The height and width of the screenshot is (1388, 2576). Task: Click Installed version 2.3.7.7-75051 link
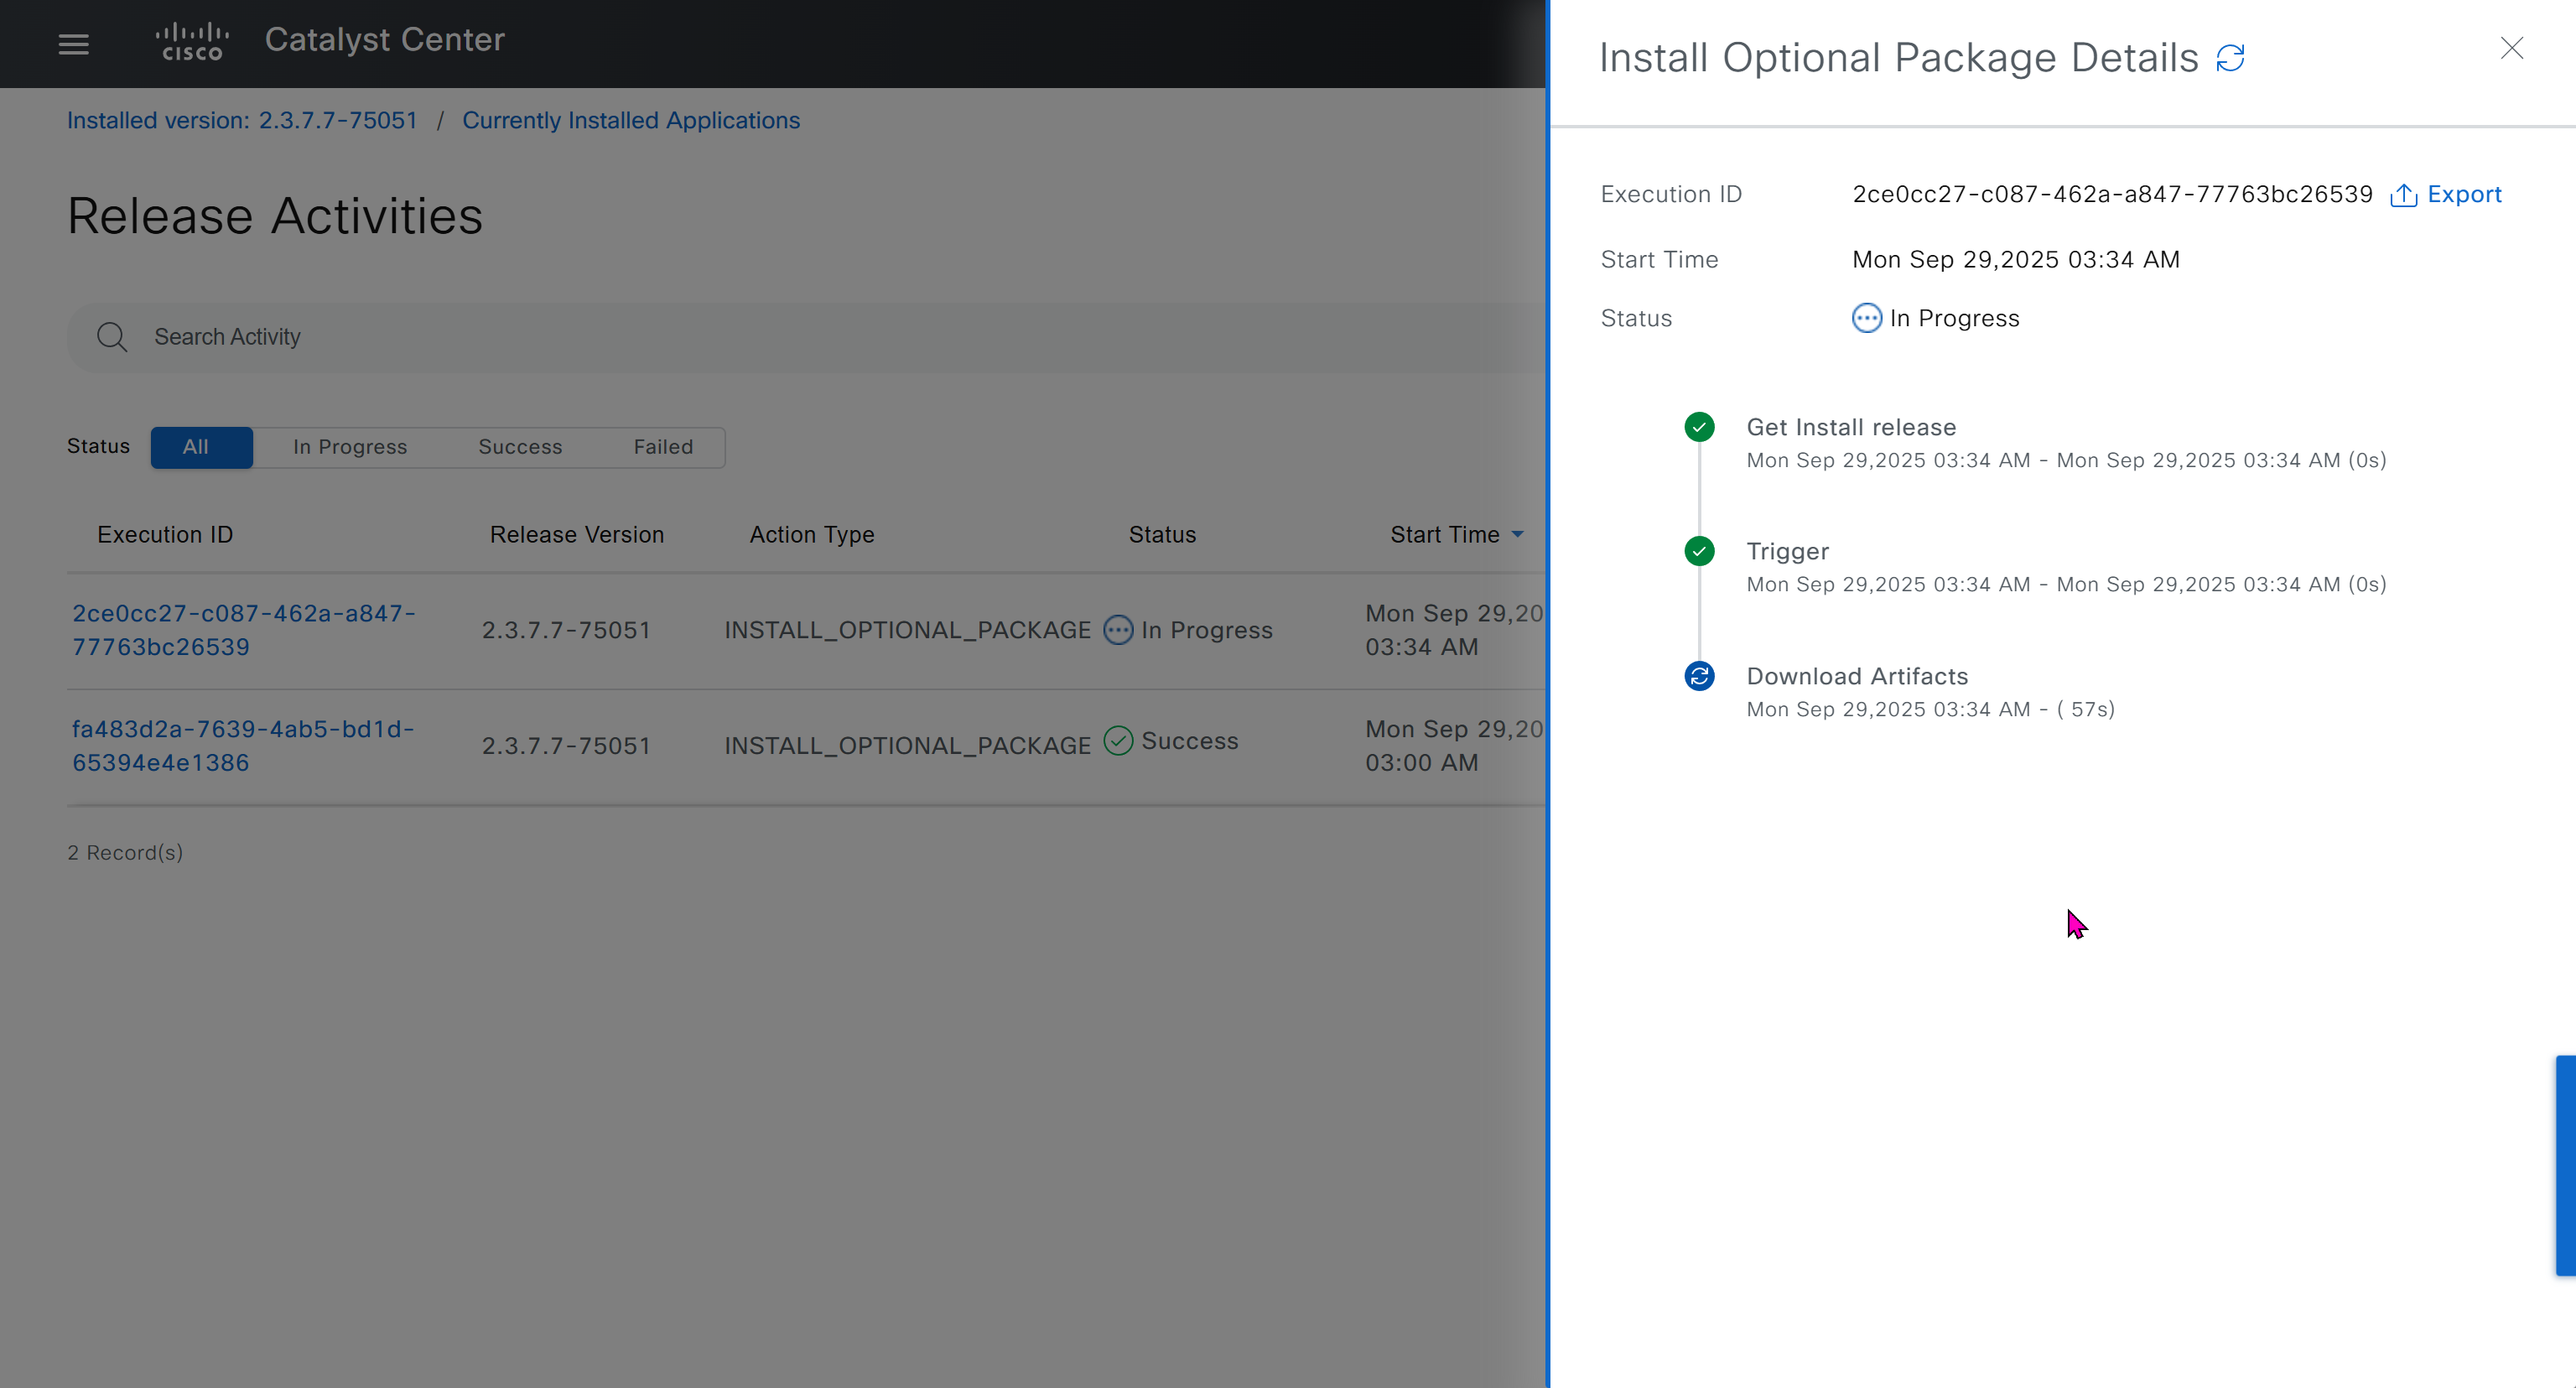point(241,120)
